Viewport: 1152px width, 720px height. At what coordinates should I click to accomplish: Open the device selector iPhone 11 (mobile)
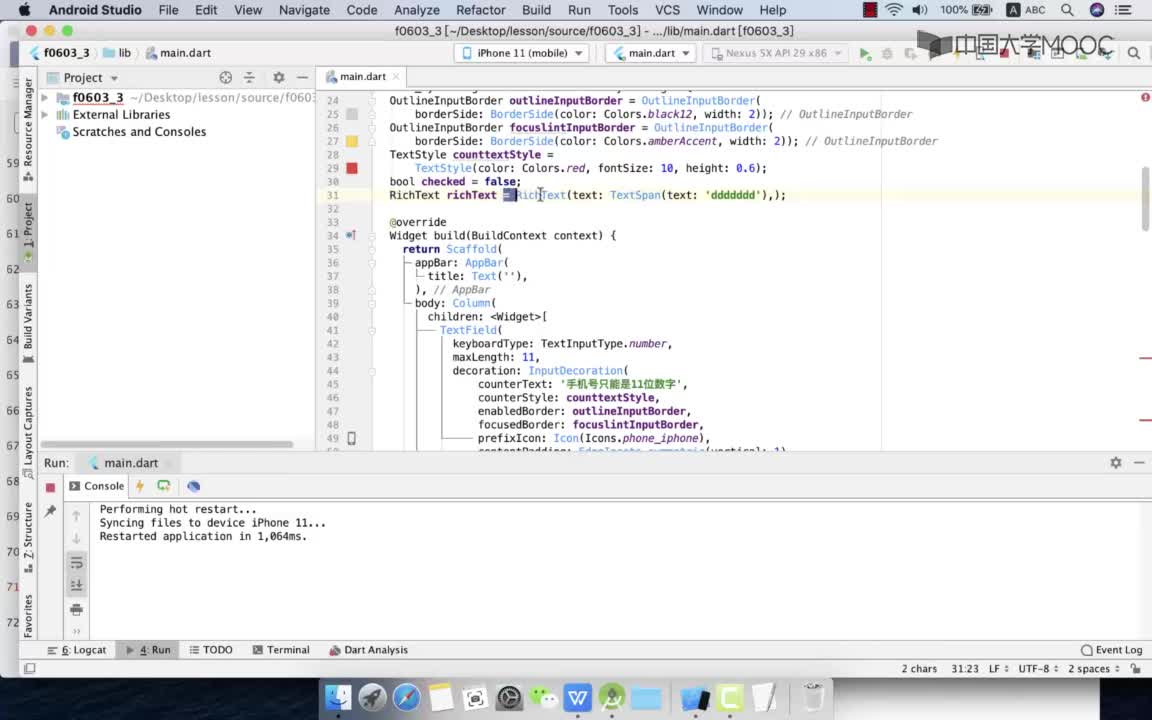(522, 53)
